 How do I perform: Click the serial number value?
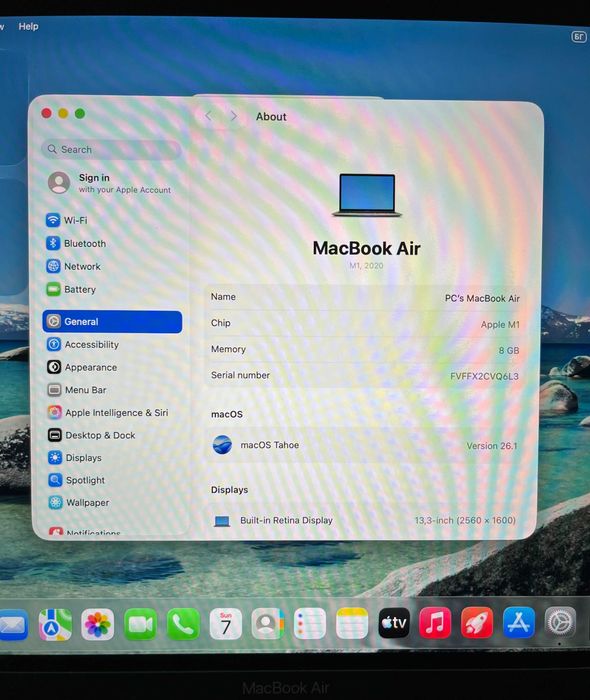pos(484,376)
